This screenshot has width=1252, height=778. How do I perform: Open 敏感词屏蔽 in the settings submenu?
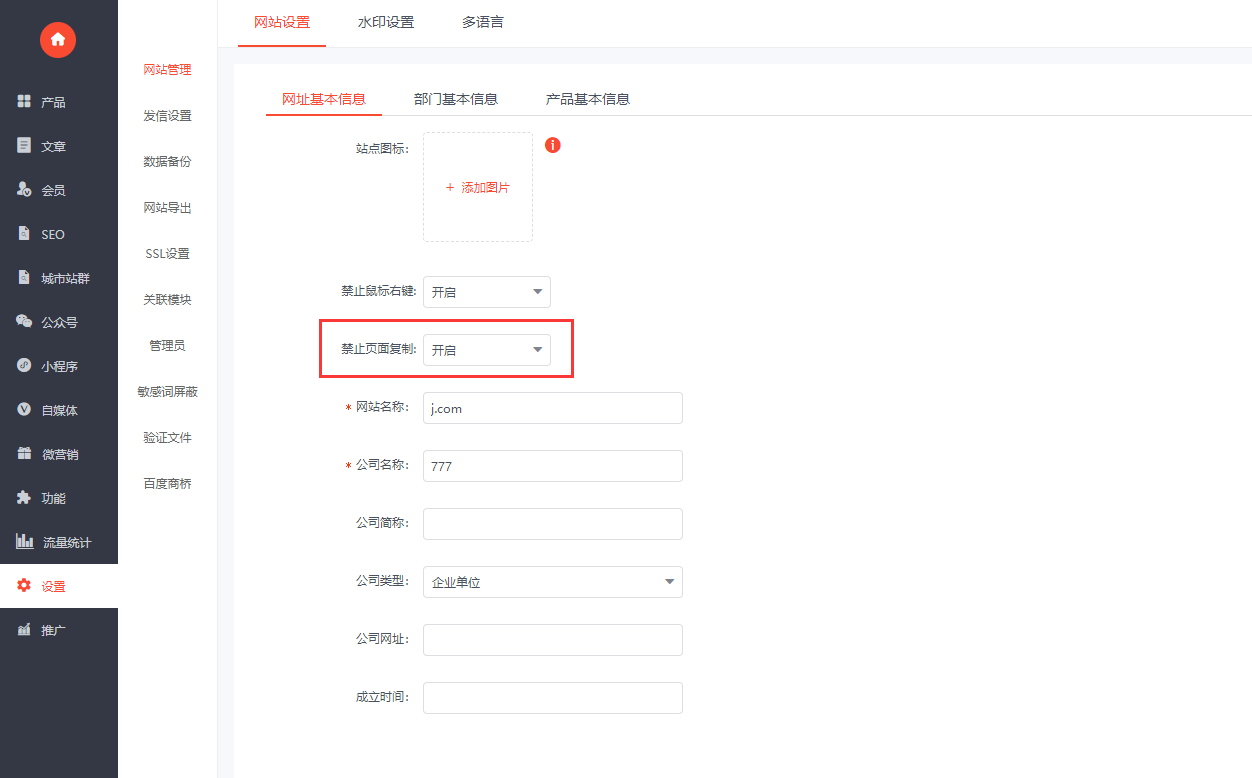pyautogui.click(x=167, y=392)
